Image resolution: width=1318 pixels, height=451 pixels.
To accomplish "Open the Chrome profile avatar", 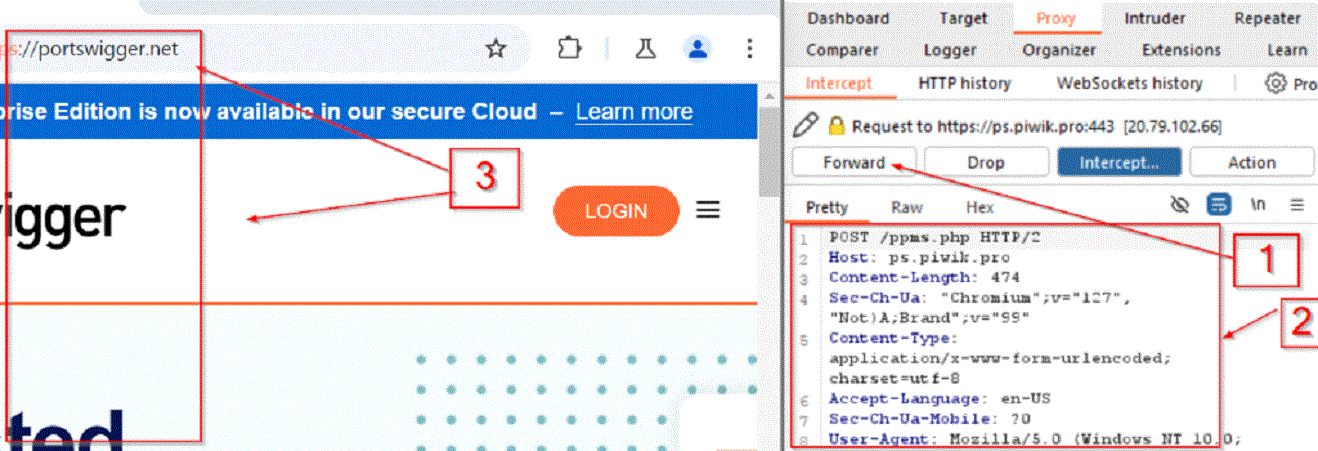I will 698,48.
